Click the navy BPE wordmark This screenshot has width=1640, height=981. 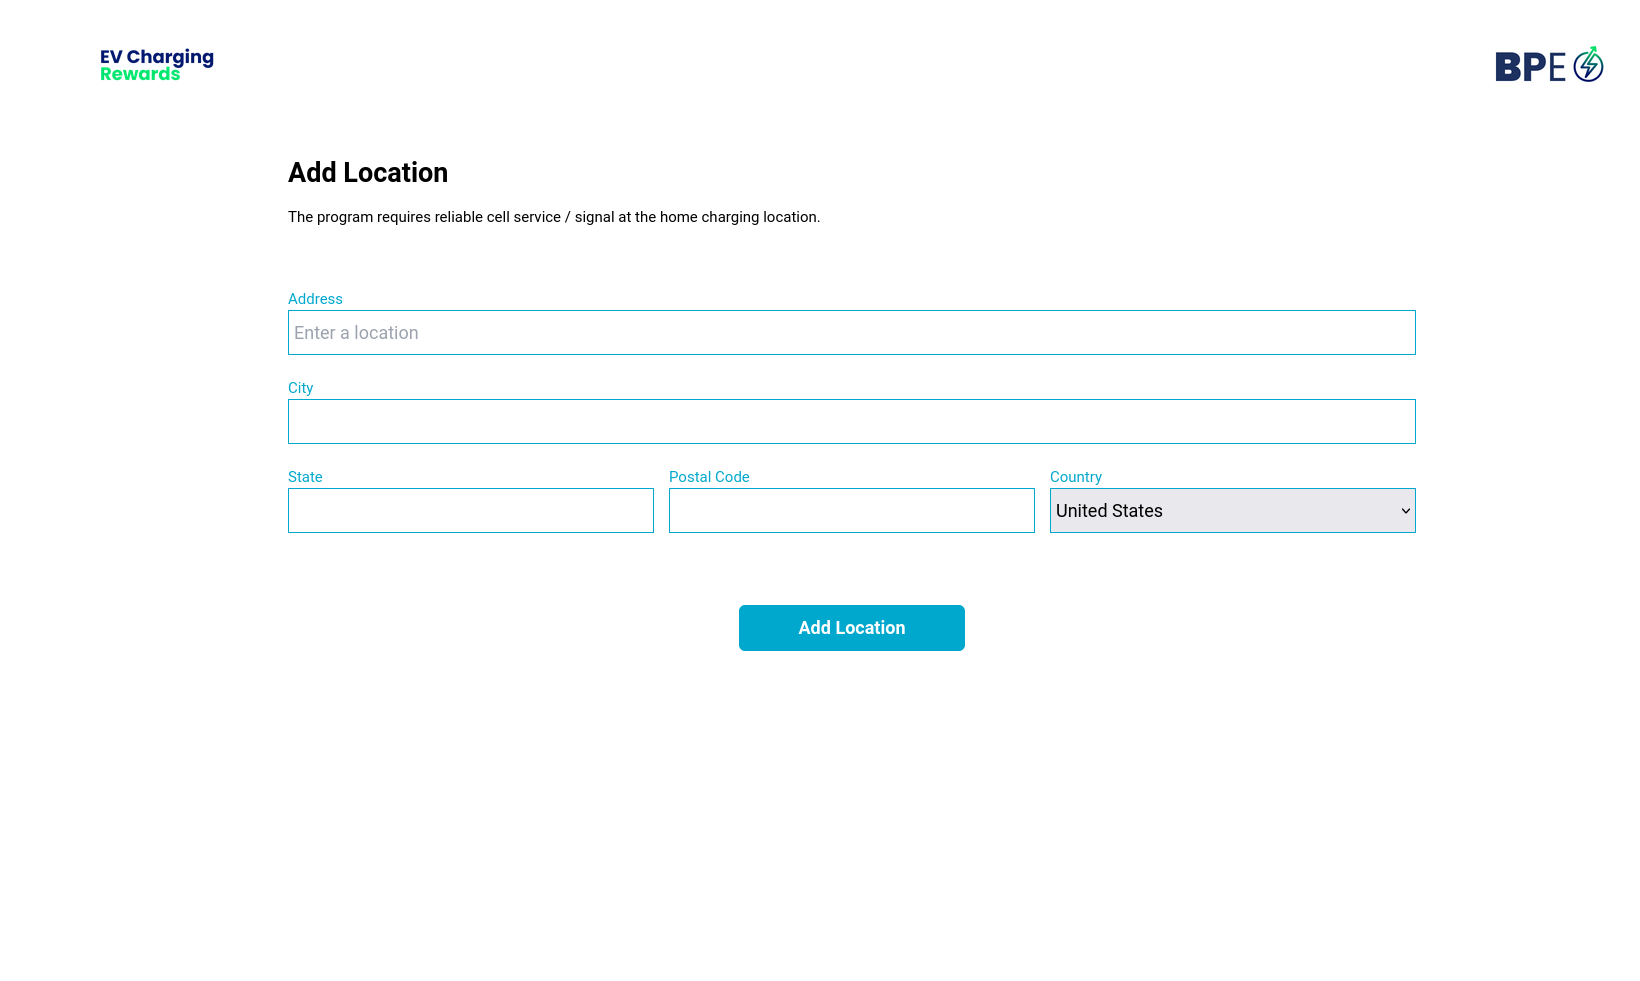click(1528, 66)
